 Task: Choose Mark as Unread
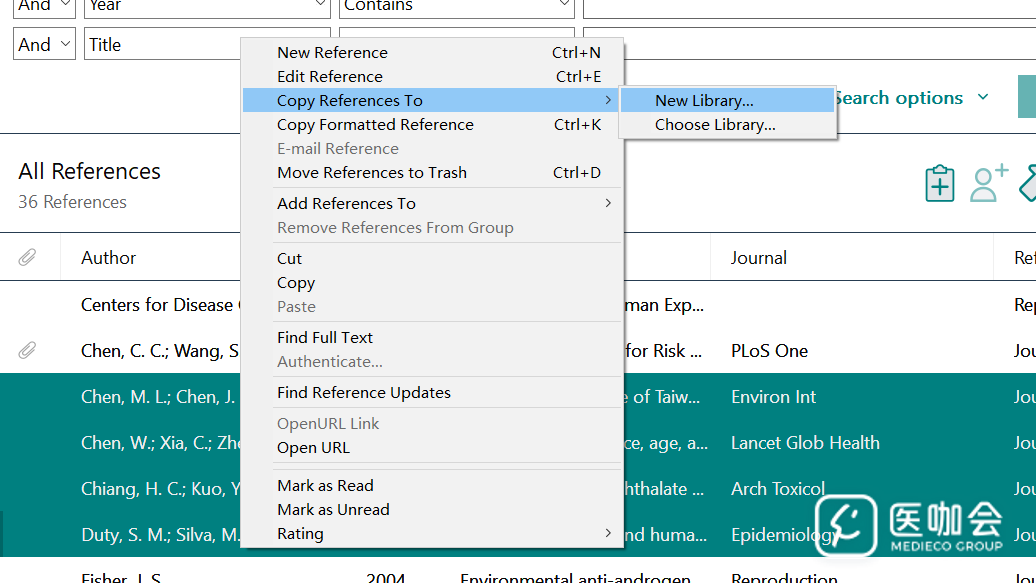pos(333,510)
